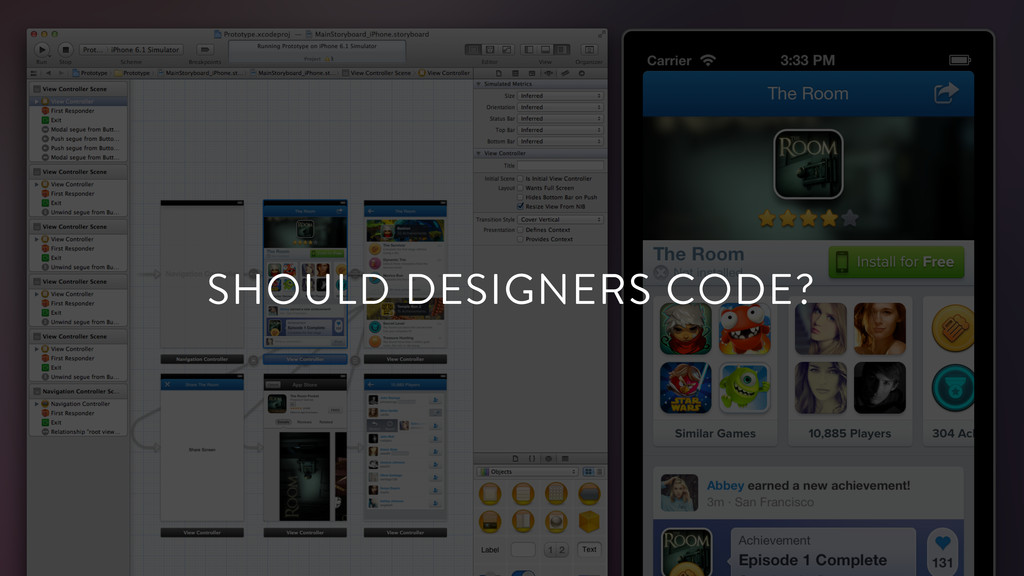Open the Status Bar dropdown
This screenshot has width=1024, height=576.
point(560,119)
